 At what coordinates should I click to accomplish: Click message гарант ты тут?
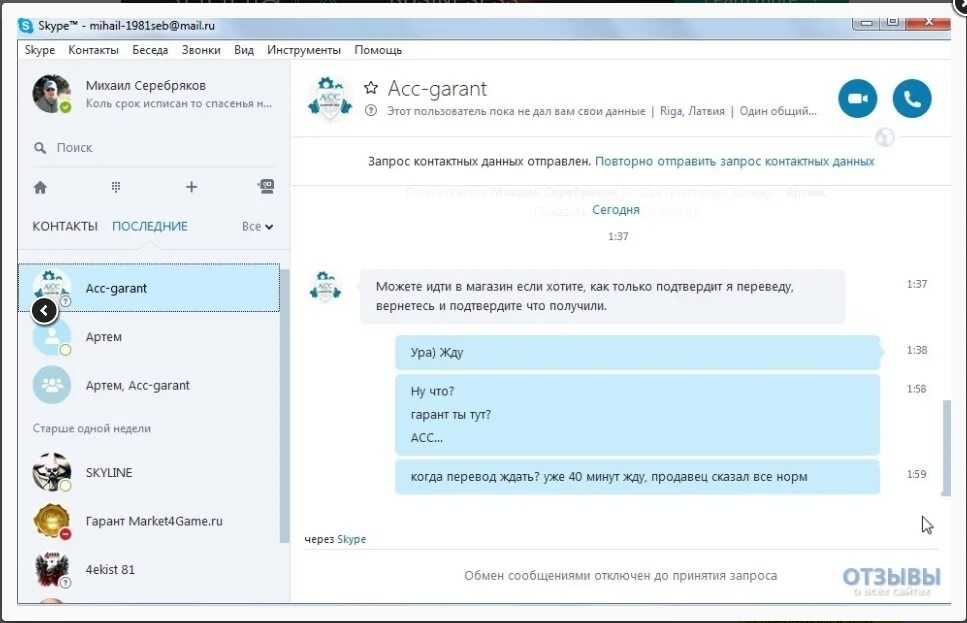pyautogui.click(x=451, y=415)
